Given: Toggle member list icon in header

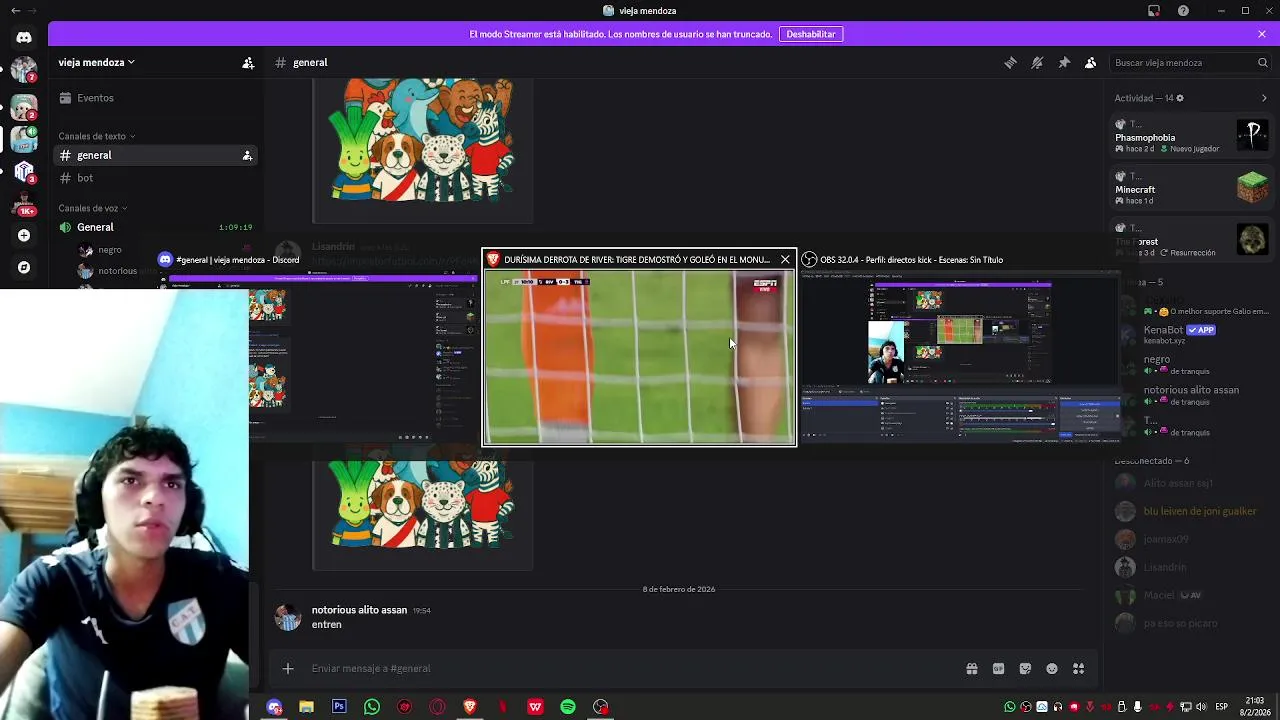Looking at the screenshot, I should click(1091, 63).
